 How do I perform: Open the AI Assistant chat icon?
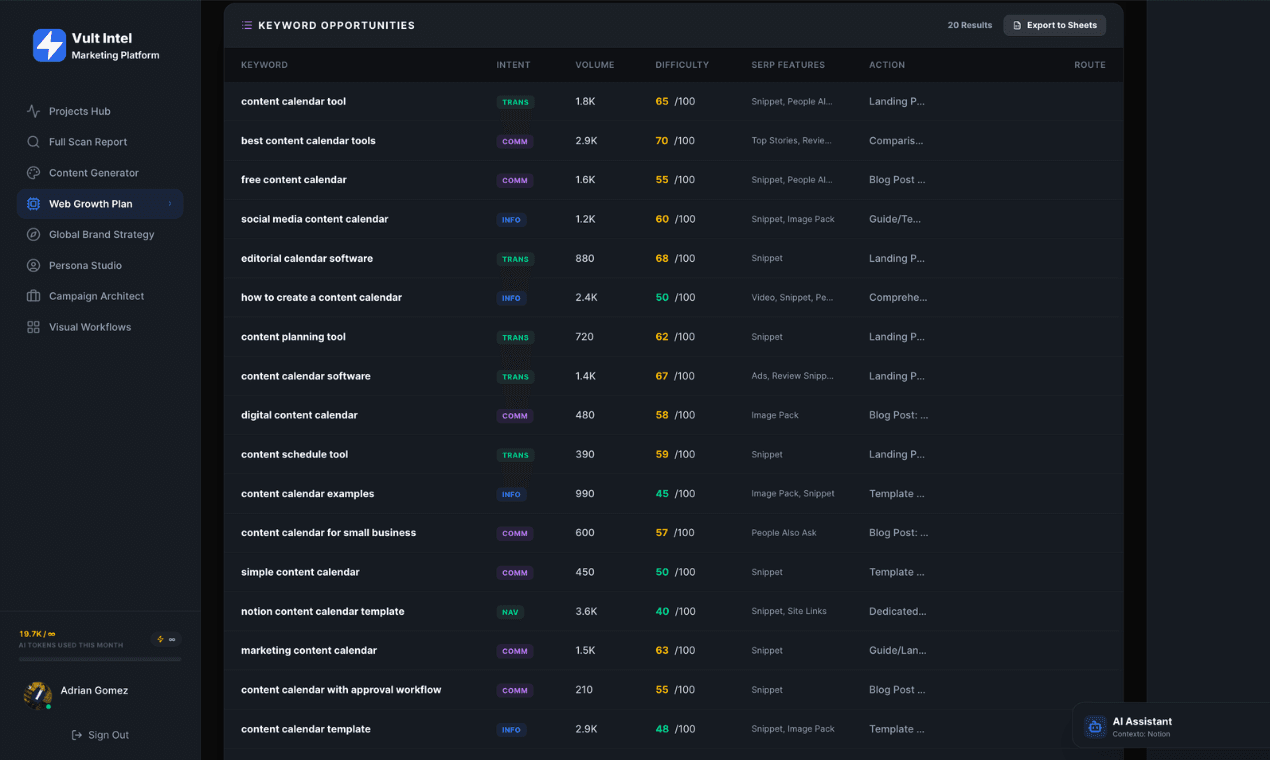point(1094,726)
